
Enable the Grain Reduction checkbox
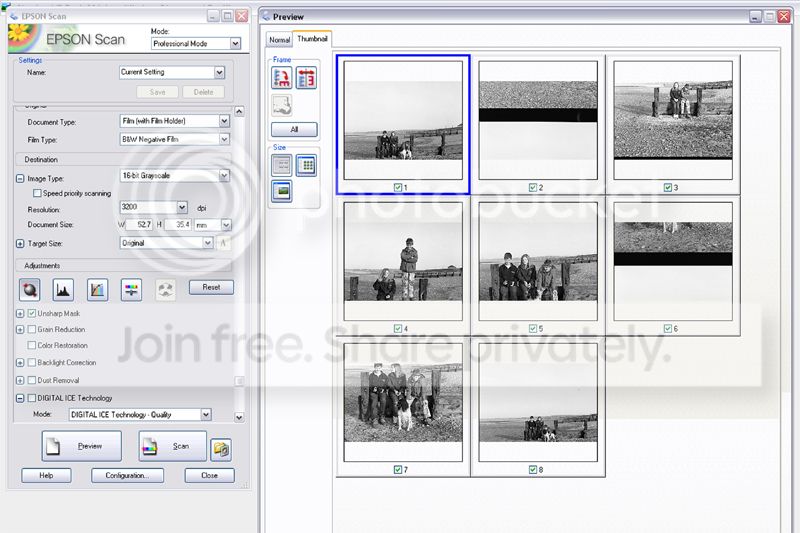(32, 329)
